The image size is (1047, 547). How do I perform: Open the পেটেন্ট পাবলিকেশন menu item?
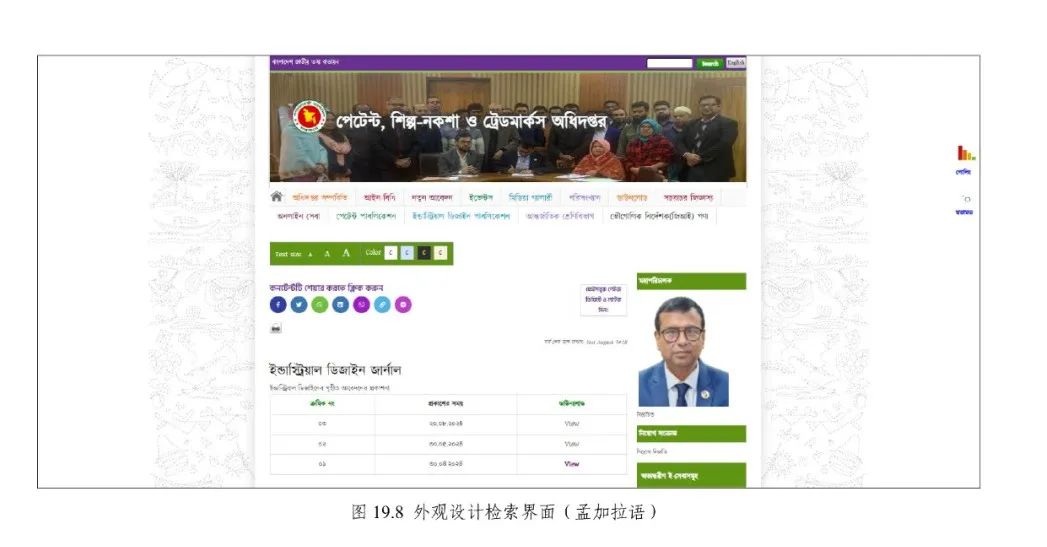pyautogui.click(x=366, y=215)
